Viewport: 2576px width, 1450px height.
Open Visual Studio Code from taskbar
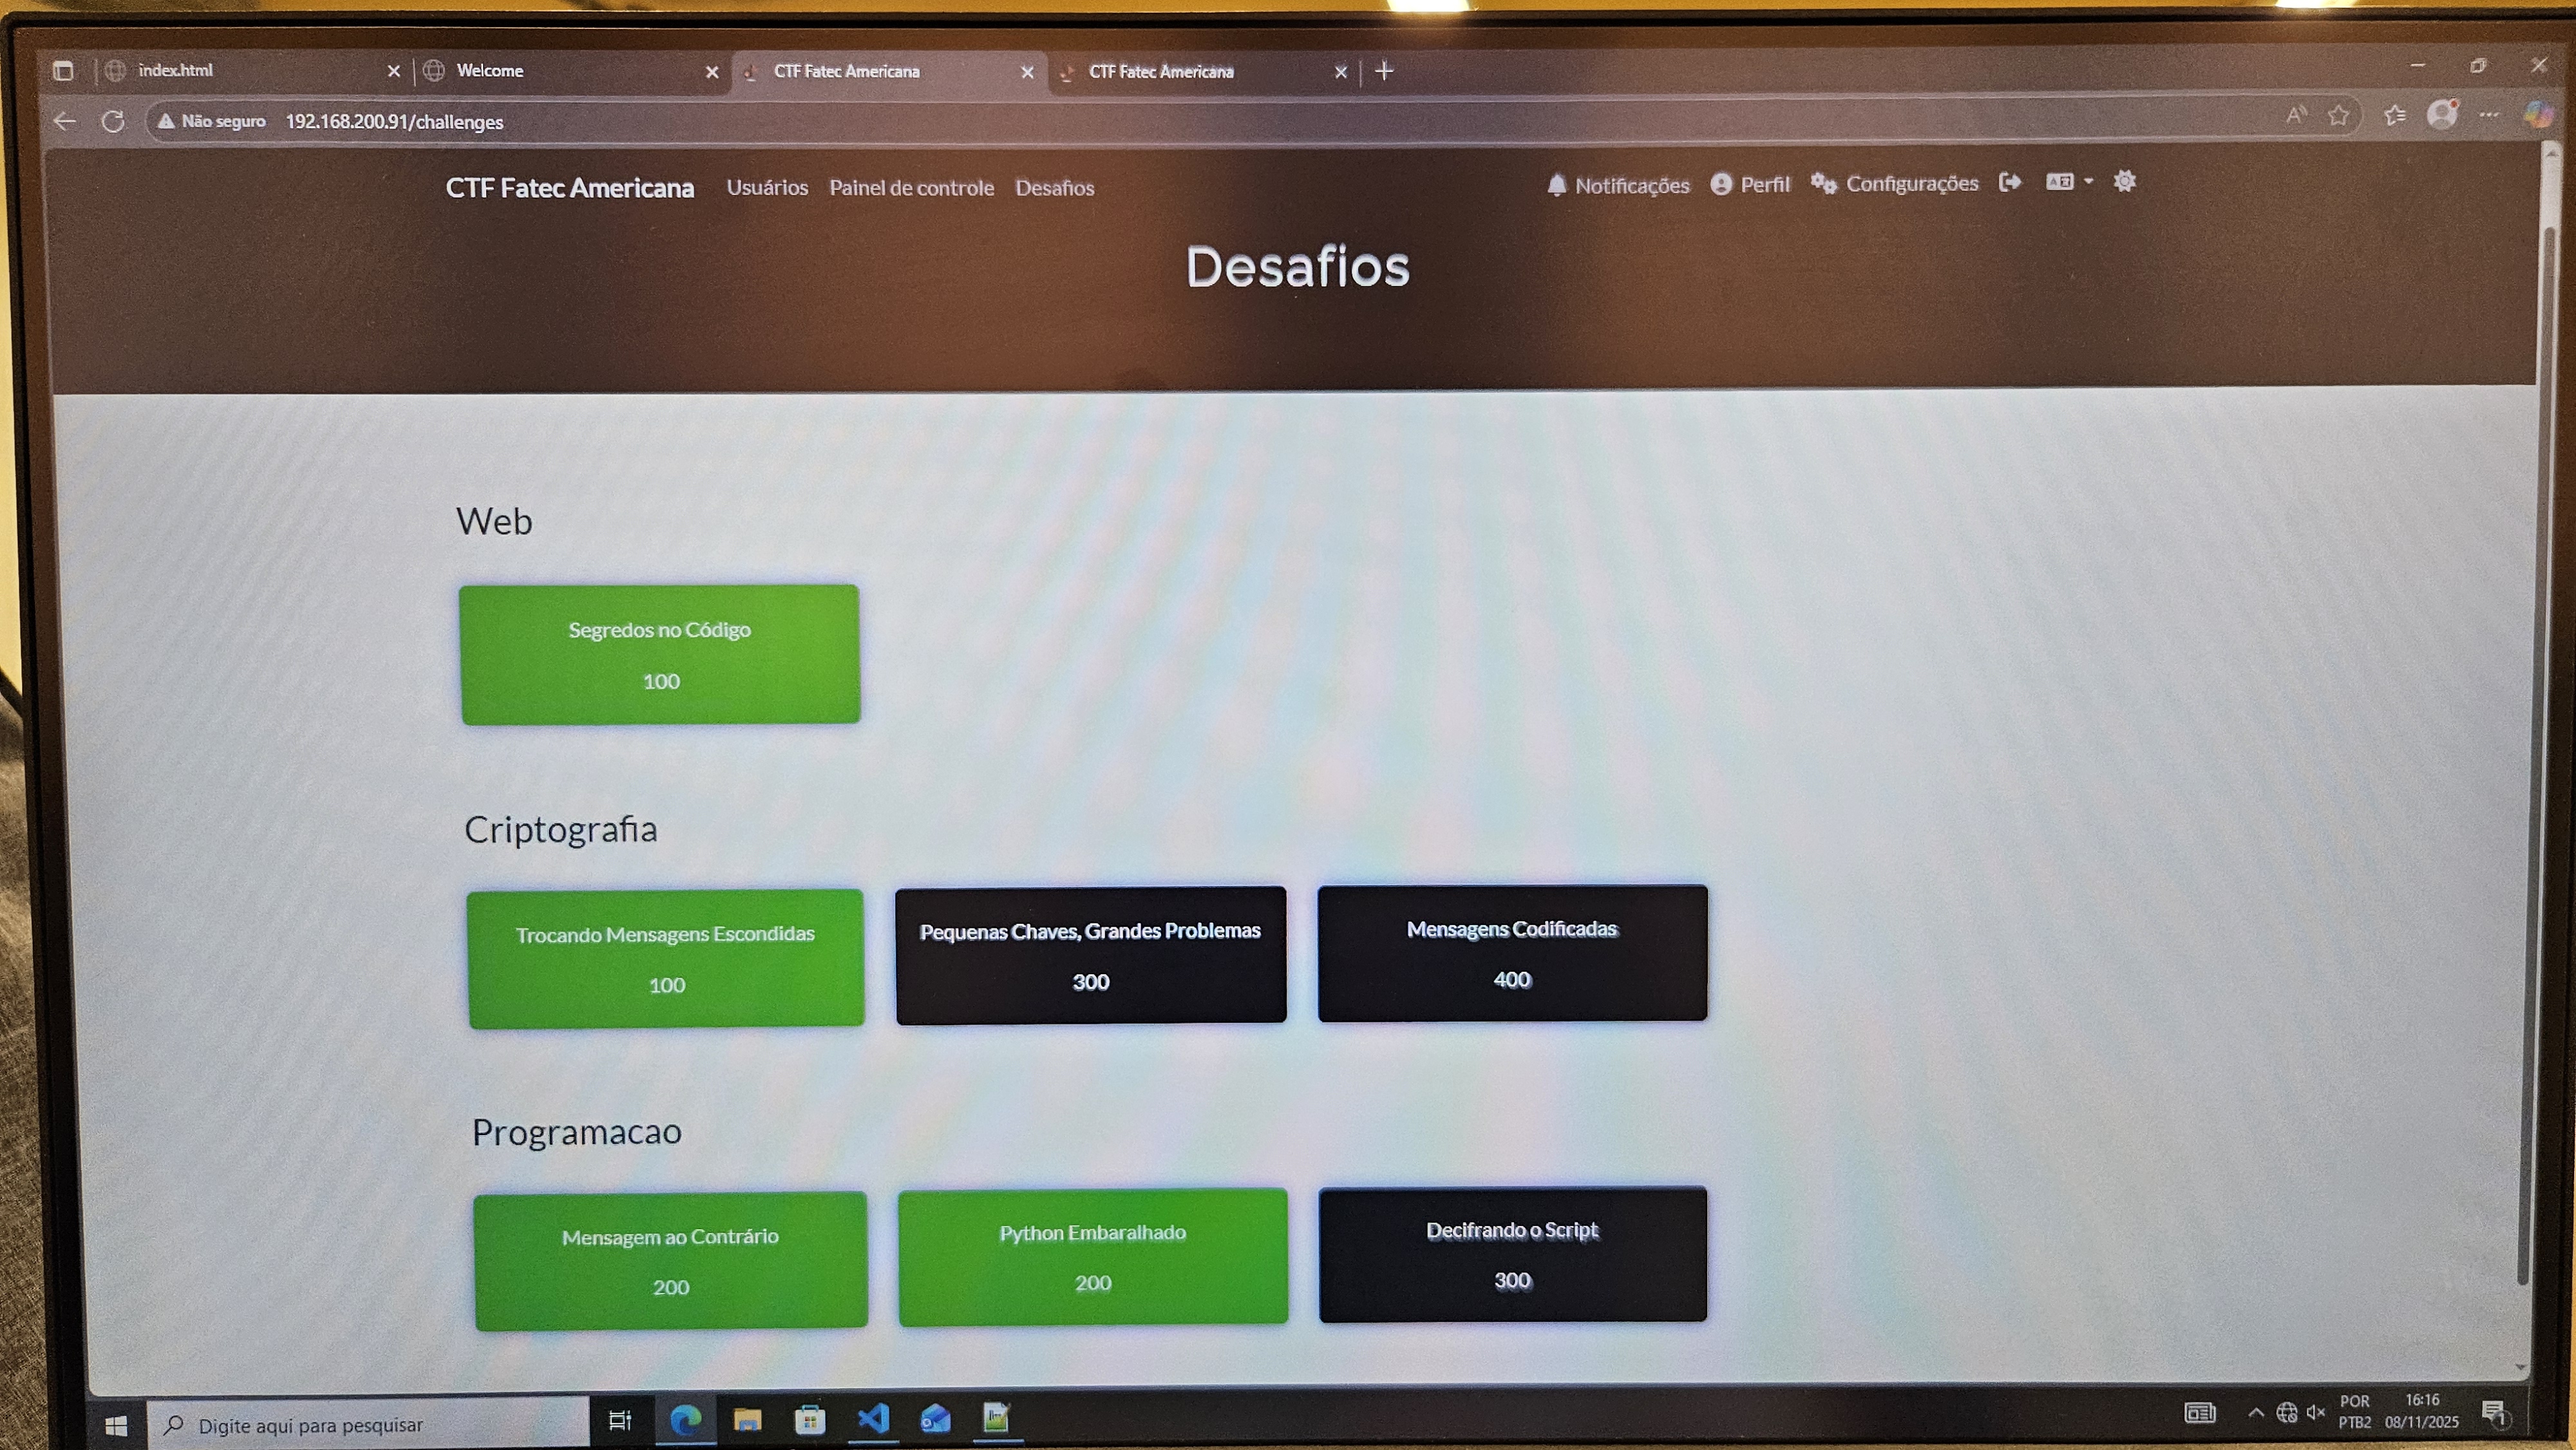pyautogui.click(x=873, y=1418)
